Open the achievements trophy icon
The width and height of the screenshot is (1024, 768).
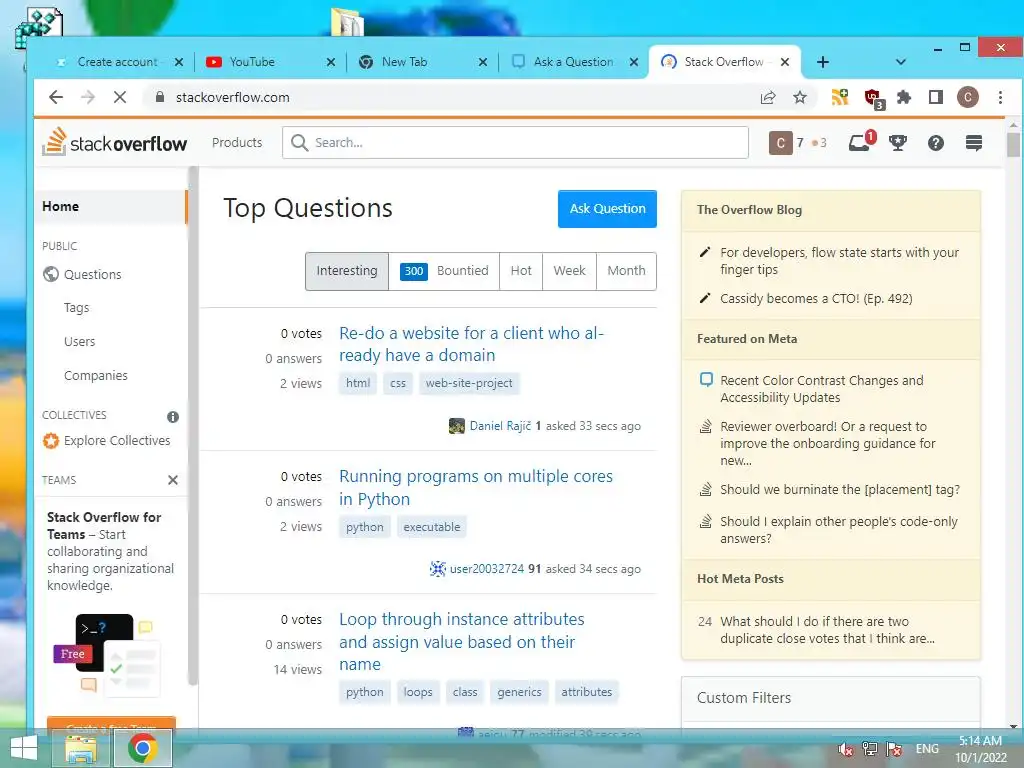(898, 142)
